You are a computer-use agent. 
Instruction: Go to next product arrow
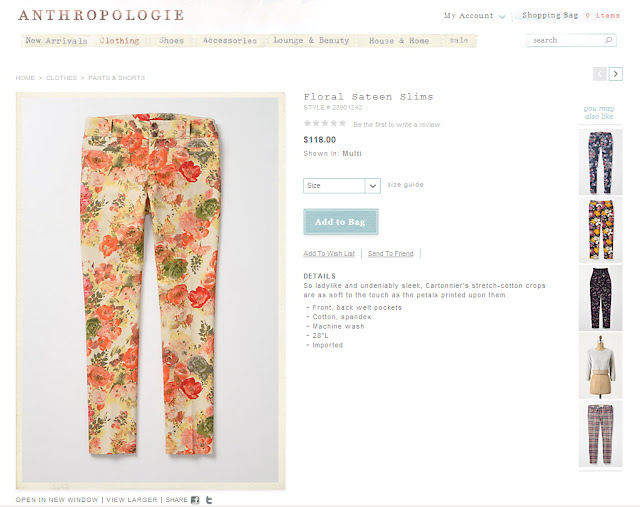point(616,74)
